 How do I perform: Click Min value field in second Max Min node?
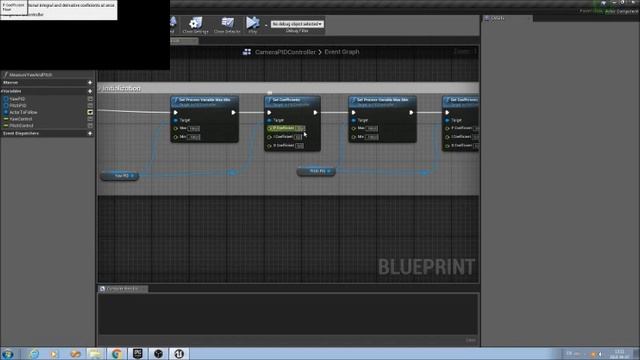[372, 137]
